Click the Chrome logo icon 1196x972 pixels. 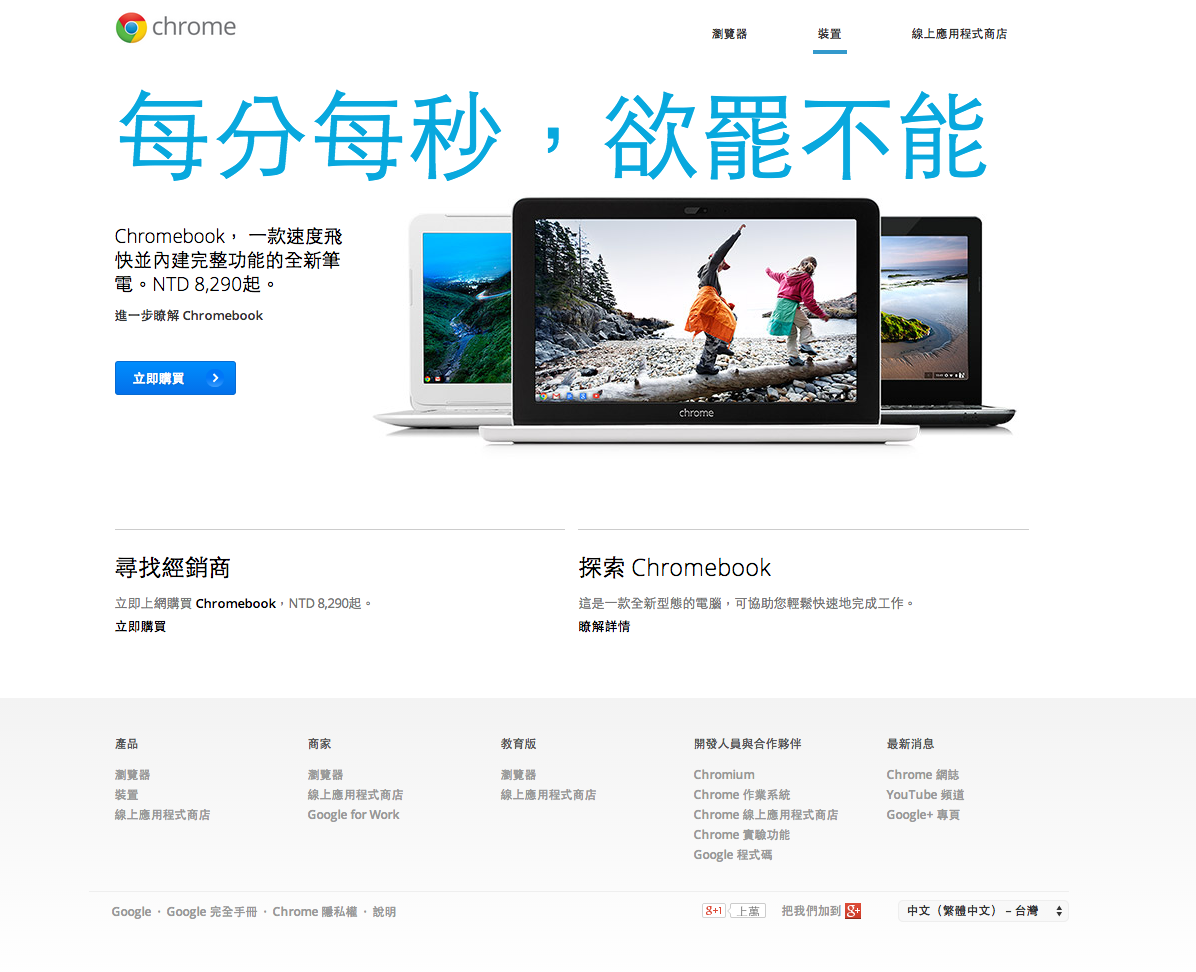pyautogui.click(x=131, y=27)
